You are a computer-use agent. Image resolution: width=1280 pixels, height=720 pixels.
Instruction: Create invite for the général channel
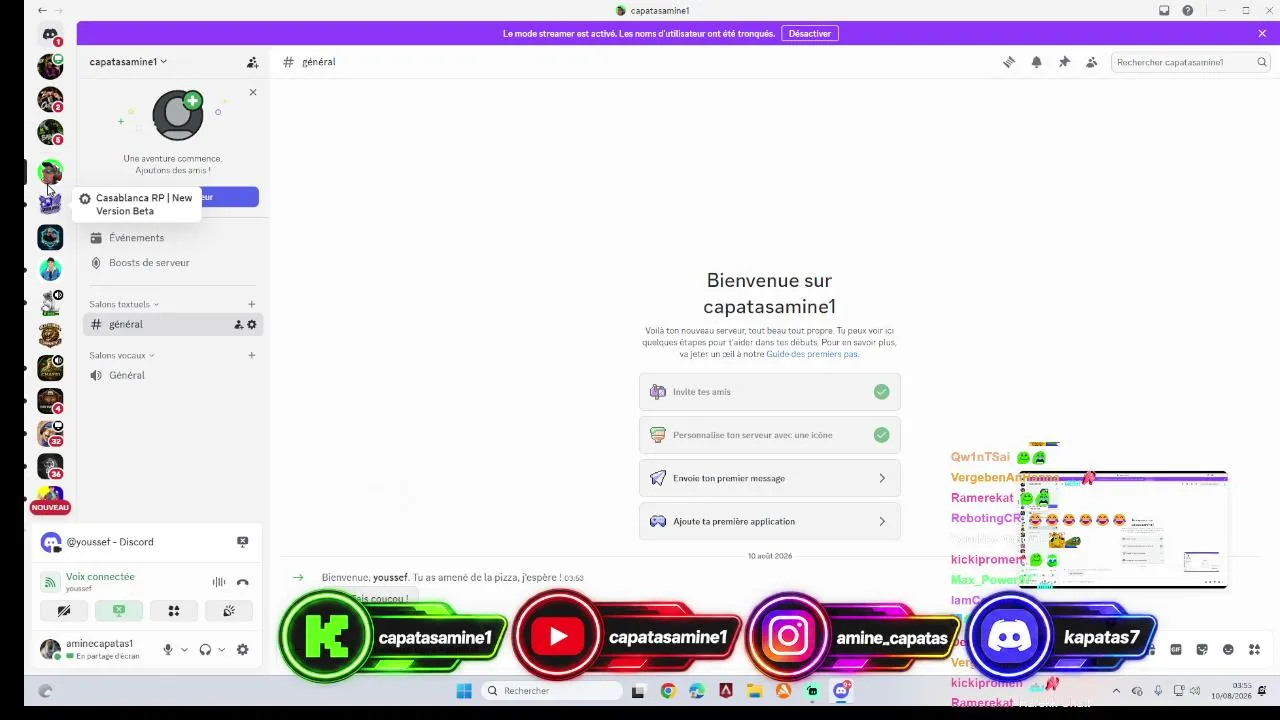[238, 324]
